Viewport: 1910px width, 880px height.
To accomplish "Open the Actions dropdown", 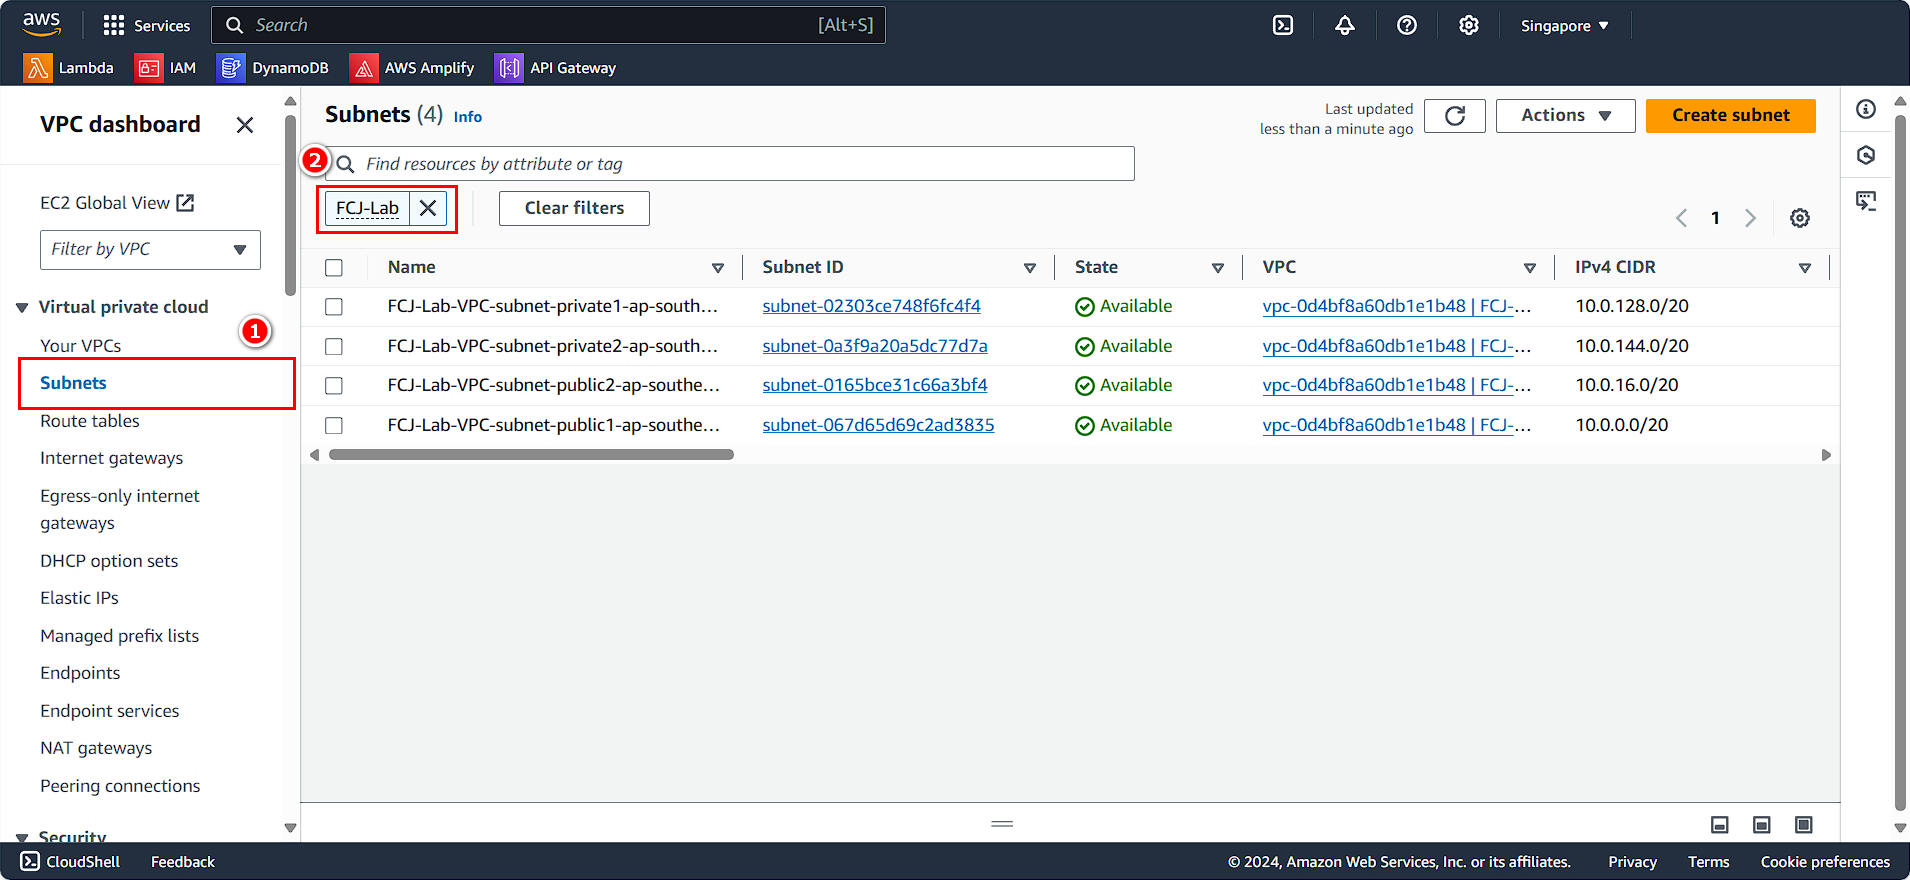I will pyautogui.click(x=1565, y=116).
